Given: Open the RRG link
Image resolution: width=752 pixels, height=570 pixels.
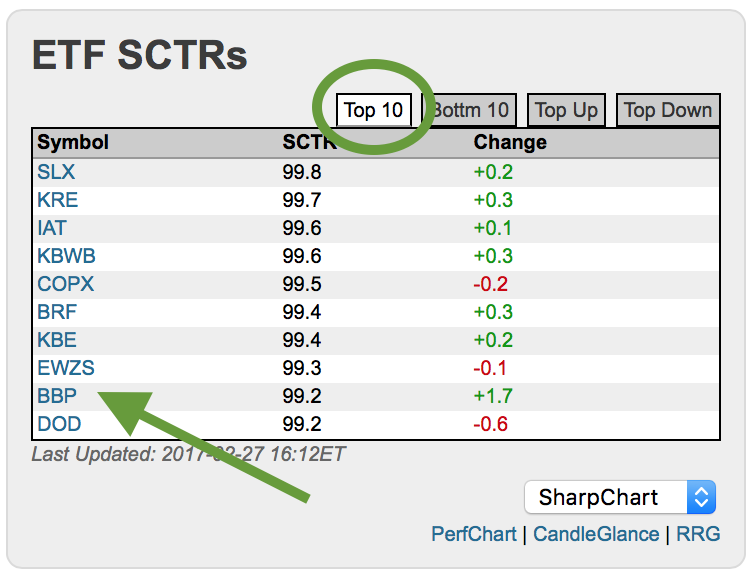Looking at the screenshot, I should coord(698,534).
